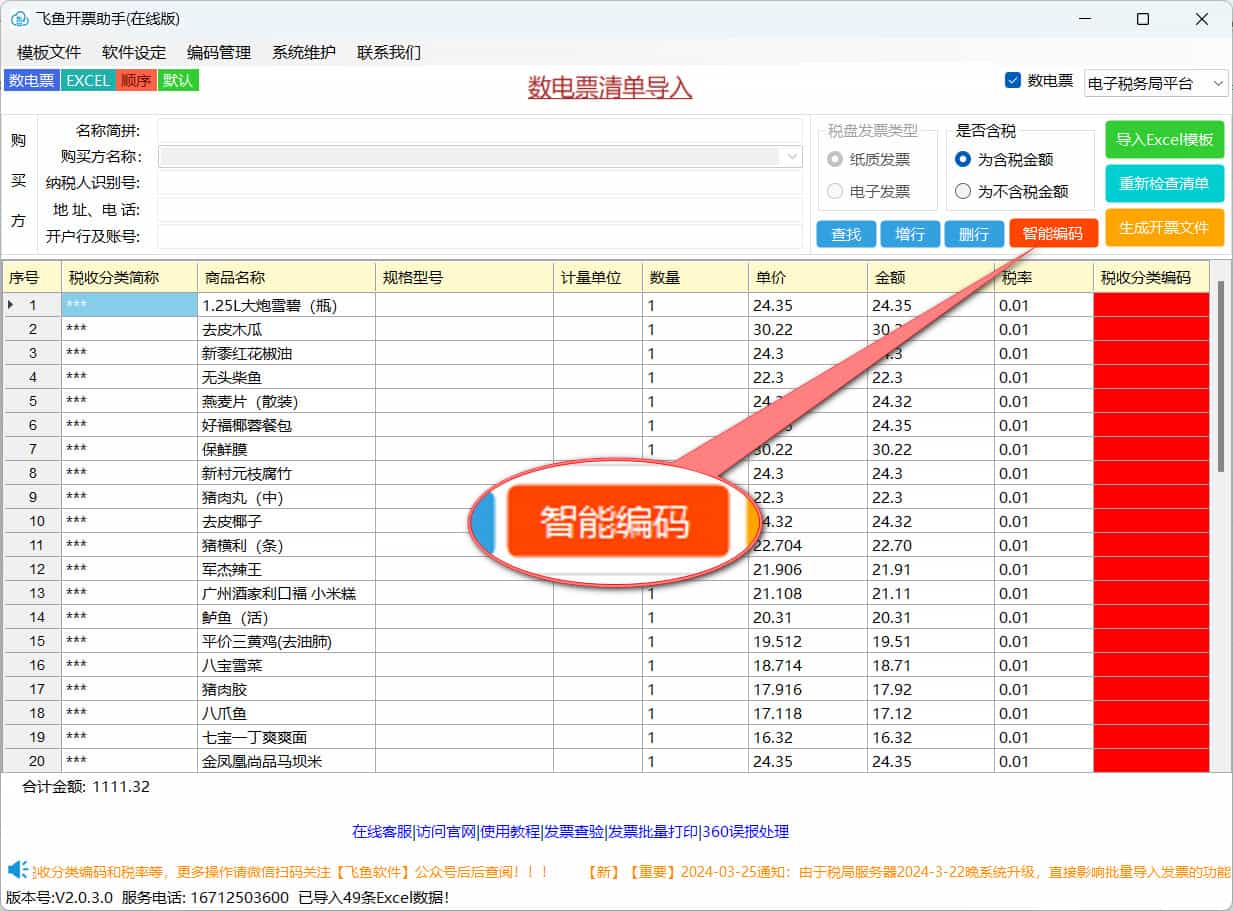Click the 导入Excel模板 button

pos(1165,140)
